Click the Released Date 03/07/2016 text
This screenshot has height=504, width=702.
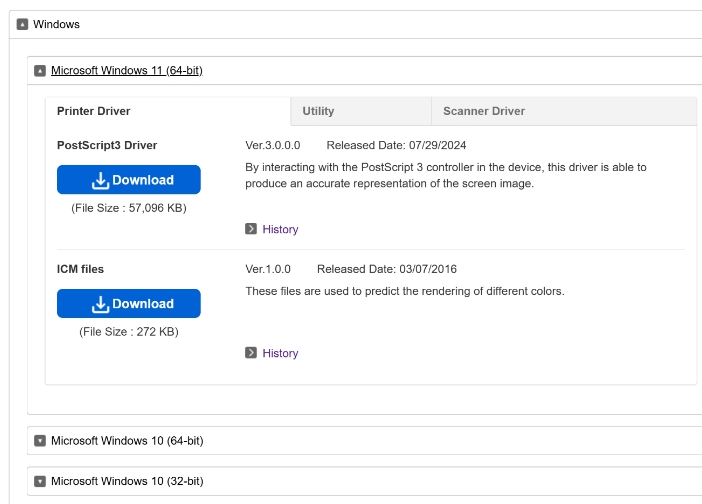tap(387, 269)
